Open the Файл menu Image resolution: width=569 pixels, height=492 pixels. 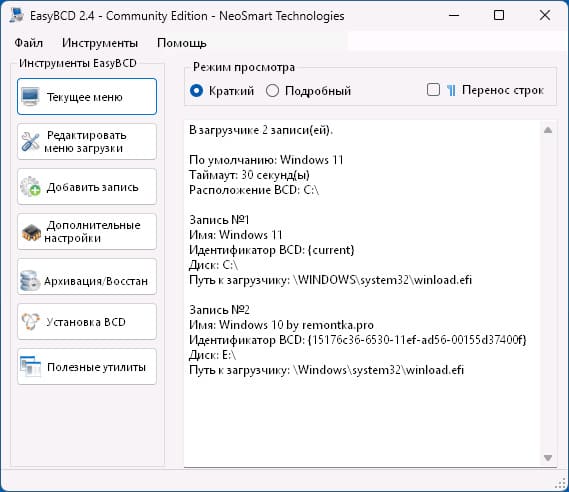pyautogui.click(x=28, y=43)
